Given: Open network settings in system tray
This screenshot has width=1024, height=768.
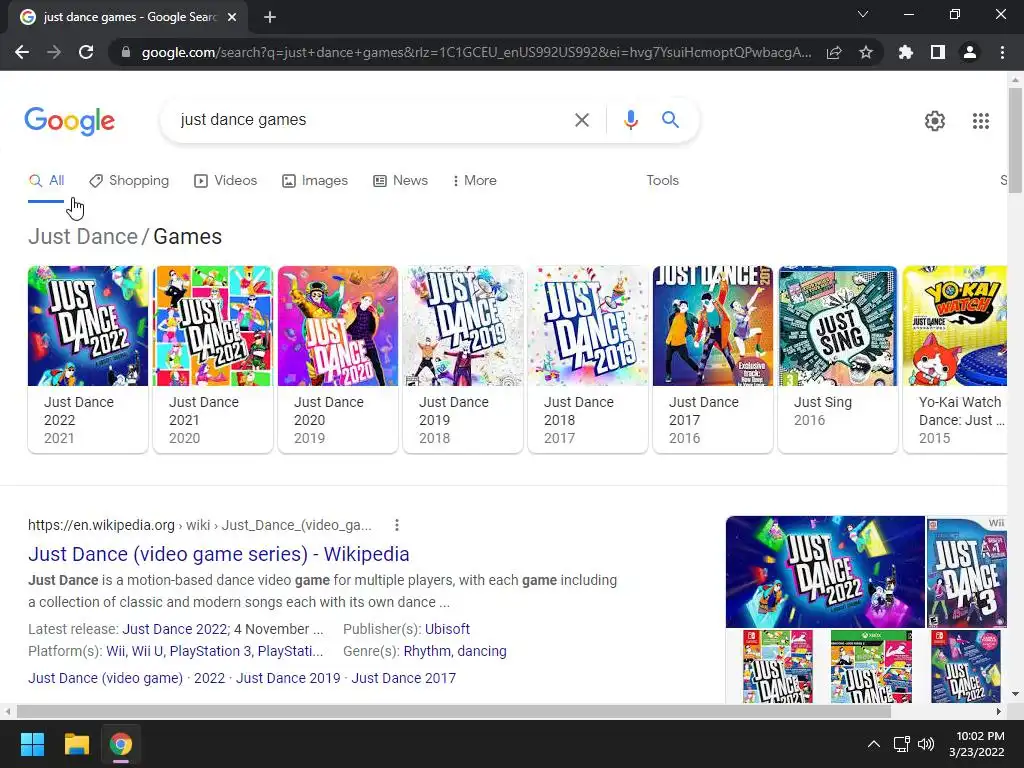Looking at the screenshot, I should pyautogui.click(x=902, y=744).
